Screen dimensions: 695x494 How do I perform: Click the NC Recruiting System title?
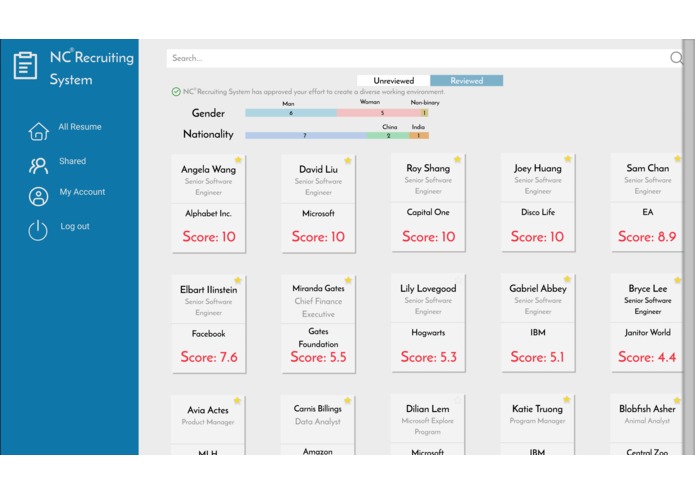(91, 68)
